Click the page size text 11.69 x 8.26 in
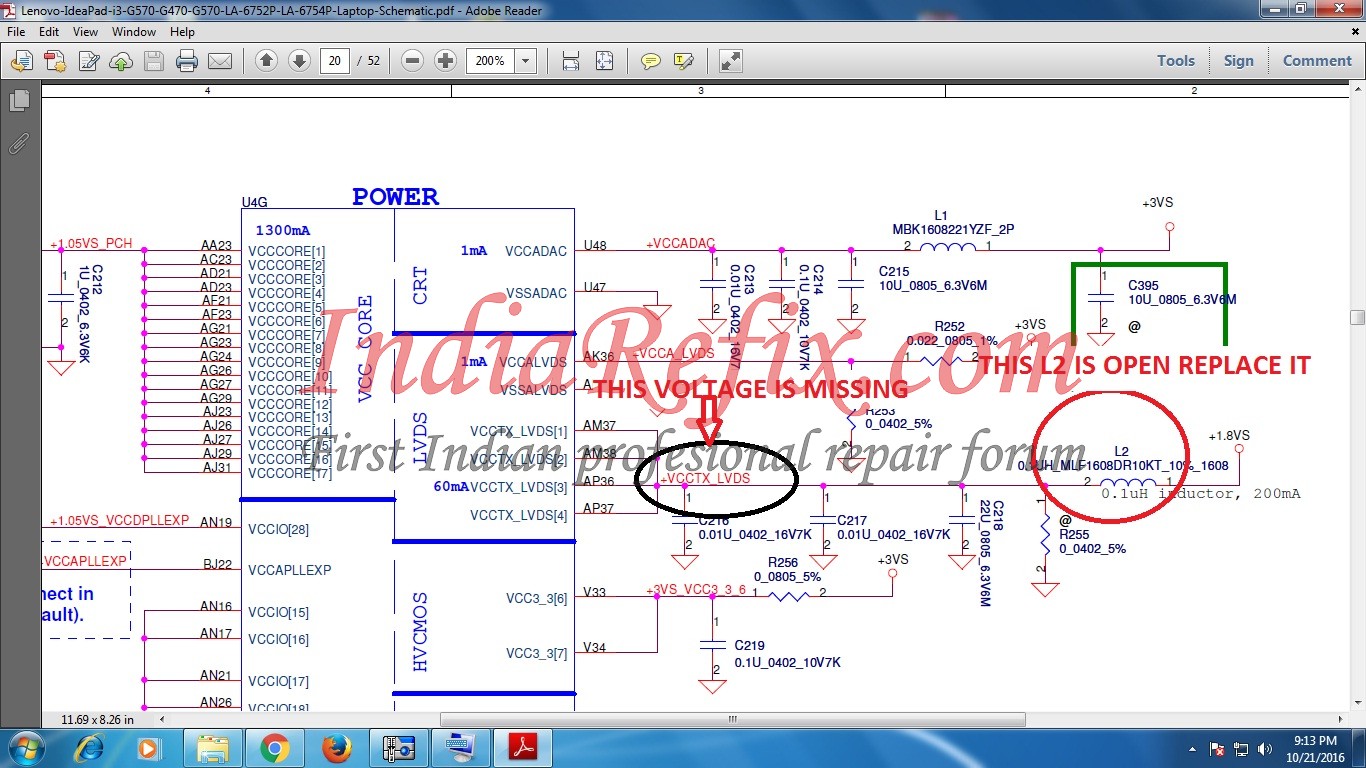 [97, 719]
